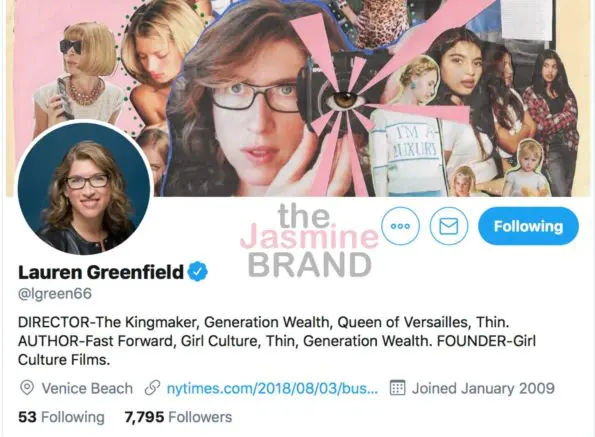This screenshot has width=595, height=437.
Task: Click the @lgreen66 handle
Action: pos(55,294)
